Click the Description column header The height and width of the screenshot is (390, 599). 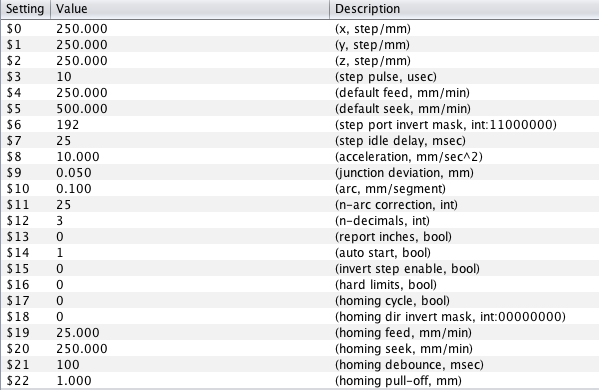tap(464, 9)
